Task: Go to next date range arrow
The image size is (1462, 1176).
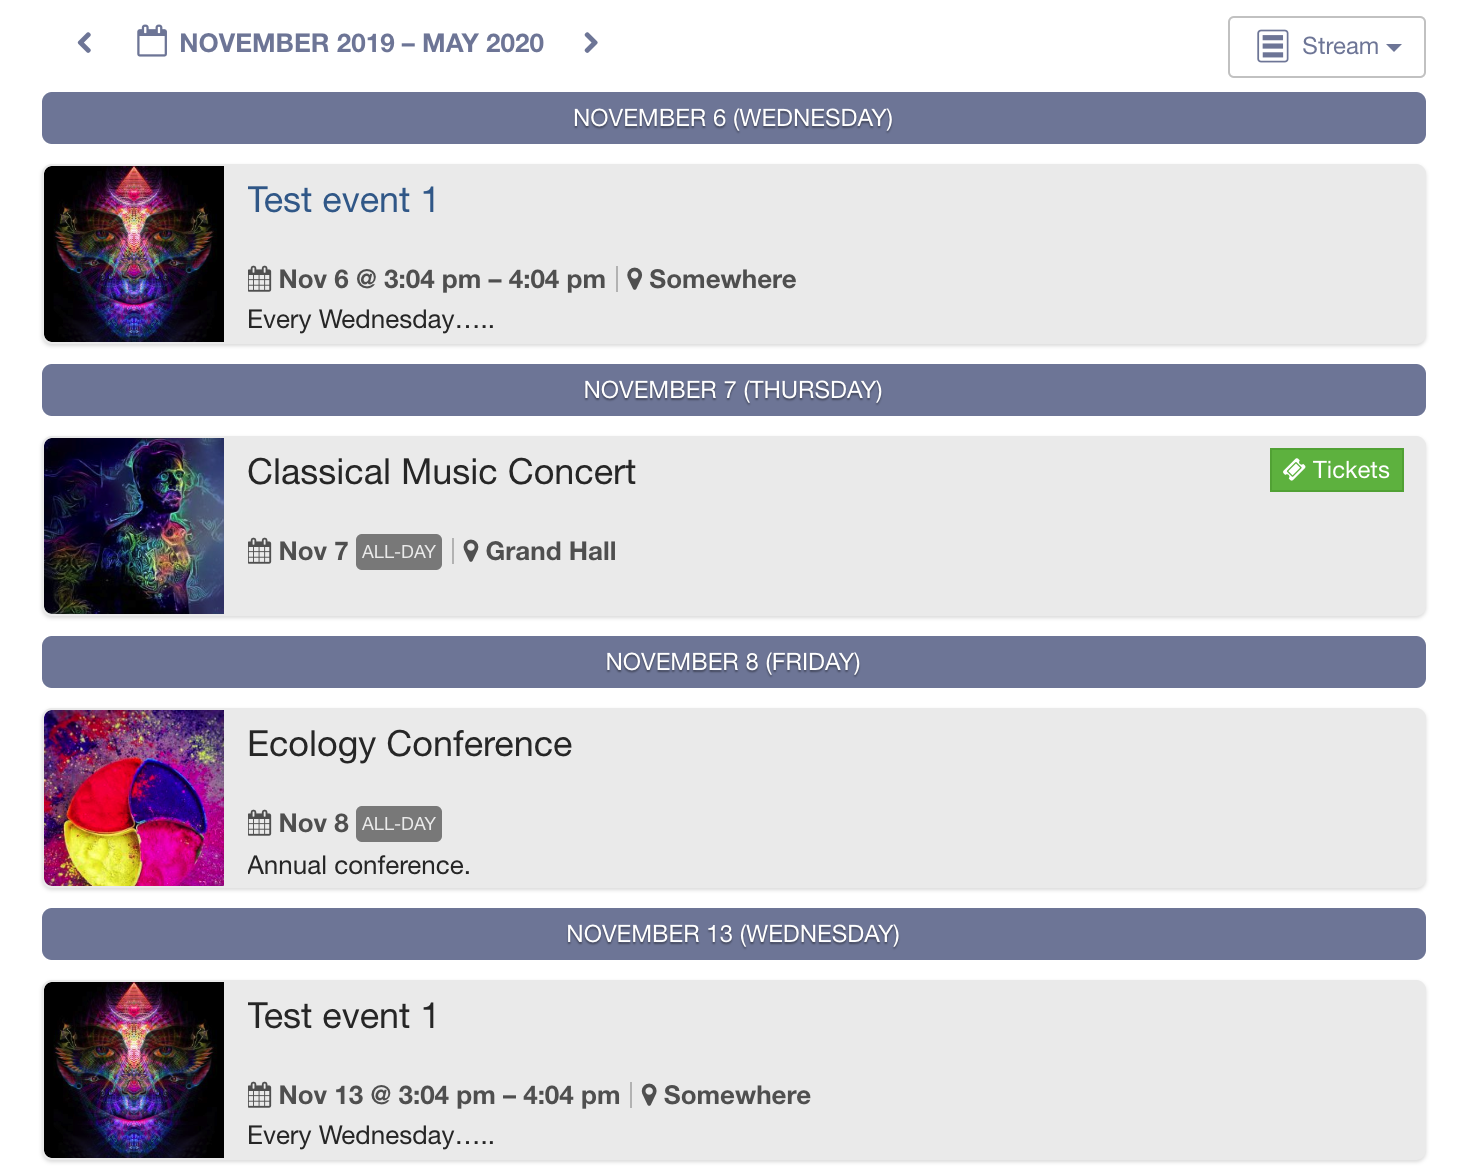Action: click(x=591, y=43)
